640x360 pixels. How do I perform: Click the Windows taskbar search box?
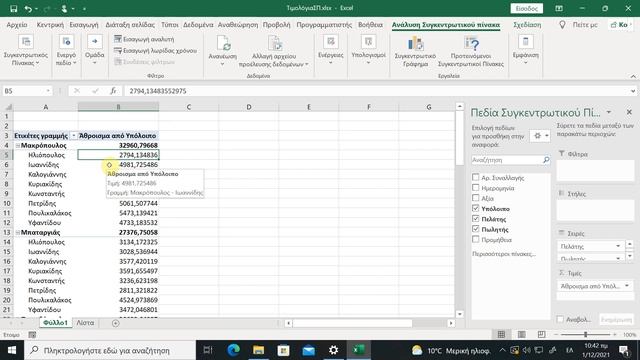click(x=110, y=350)
